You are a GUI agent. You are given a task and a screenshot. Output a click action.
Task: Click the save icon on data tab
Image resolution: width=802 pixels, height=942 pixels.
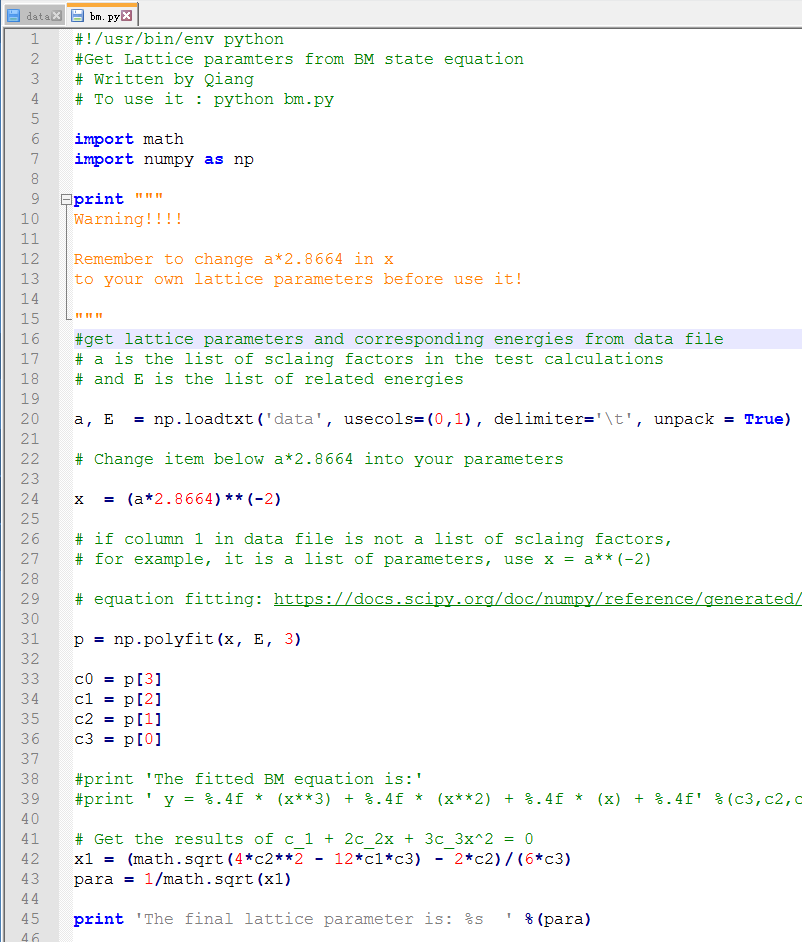(13, 15)
